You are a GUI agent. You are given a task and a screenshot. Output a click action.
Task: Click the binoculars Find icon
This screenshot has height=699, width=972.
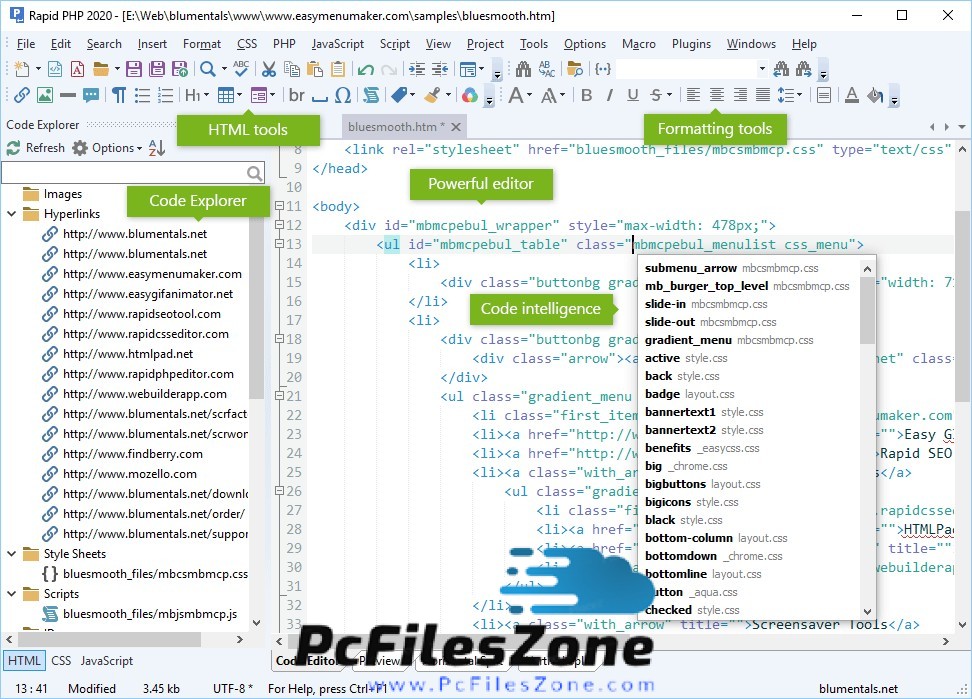tap(523, 69)
